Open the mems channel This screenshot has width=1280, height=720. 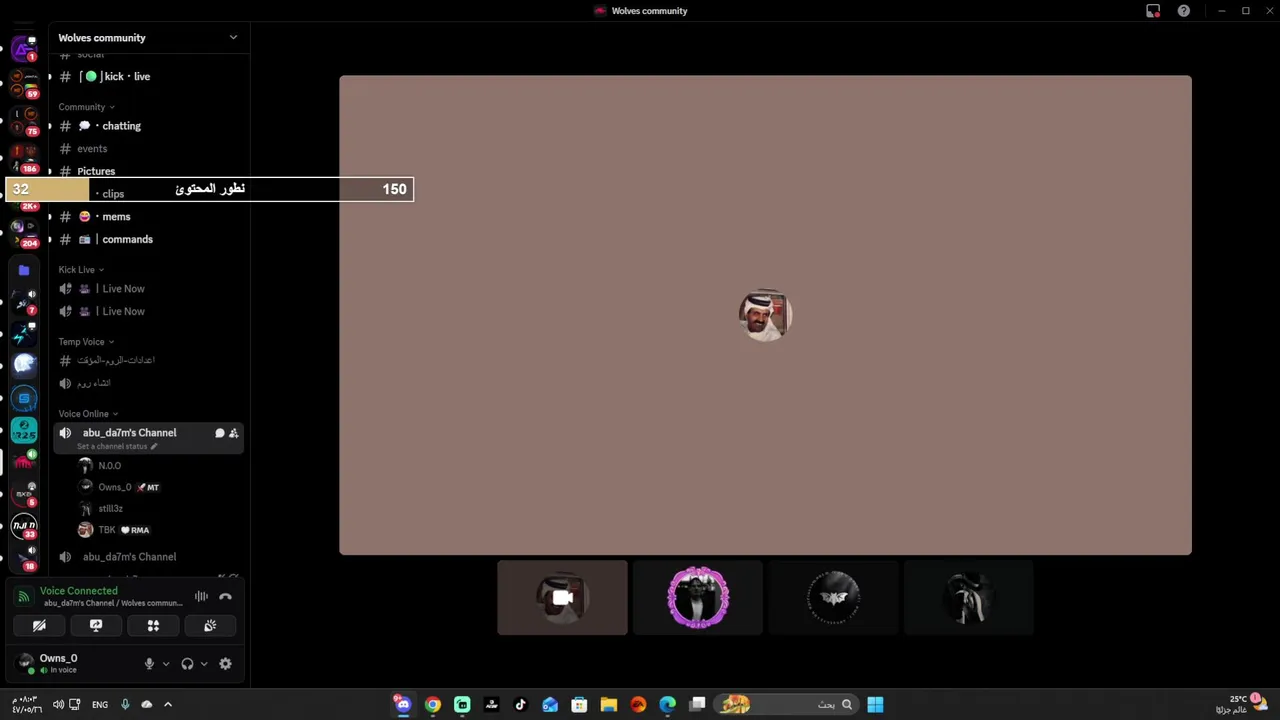(148, 217)
